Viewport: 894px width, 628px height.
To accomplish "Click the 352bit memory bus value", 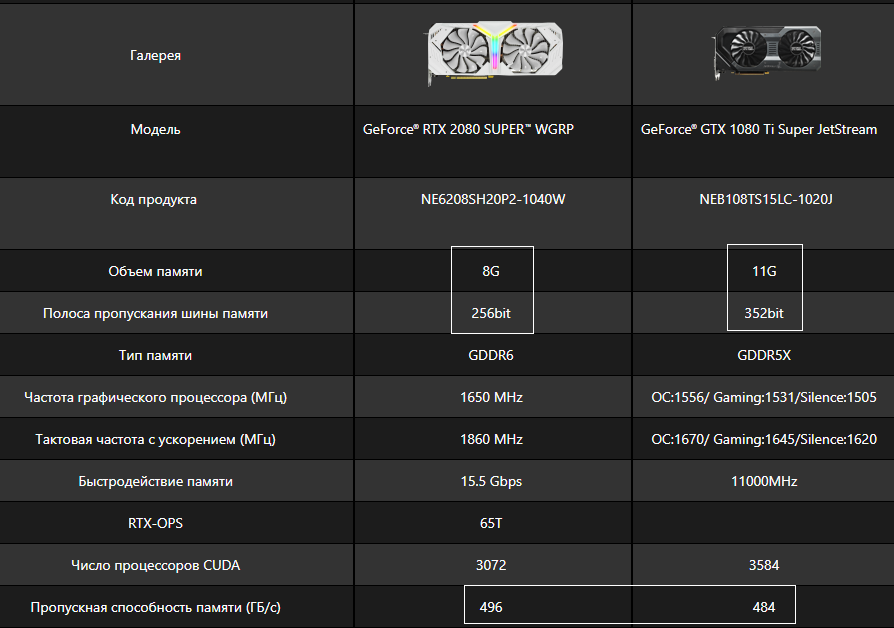I will (764, 313).
